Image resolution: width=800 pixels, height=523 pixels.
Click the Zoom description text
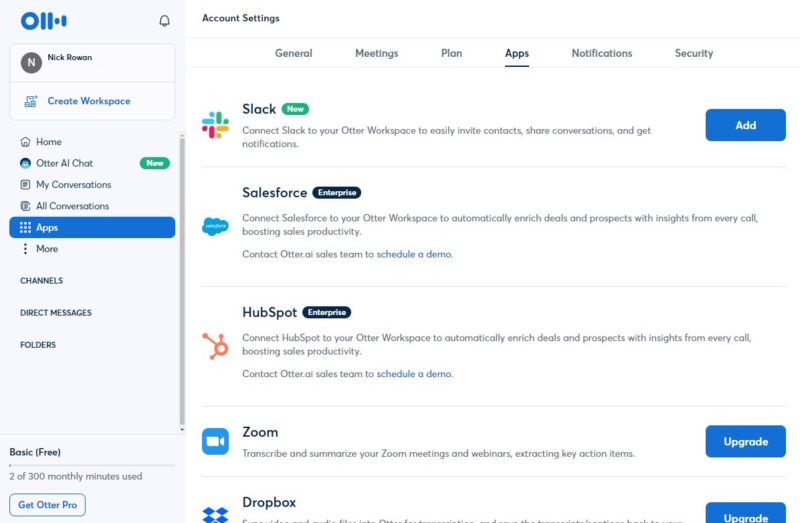click(x=438, y=454)
